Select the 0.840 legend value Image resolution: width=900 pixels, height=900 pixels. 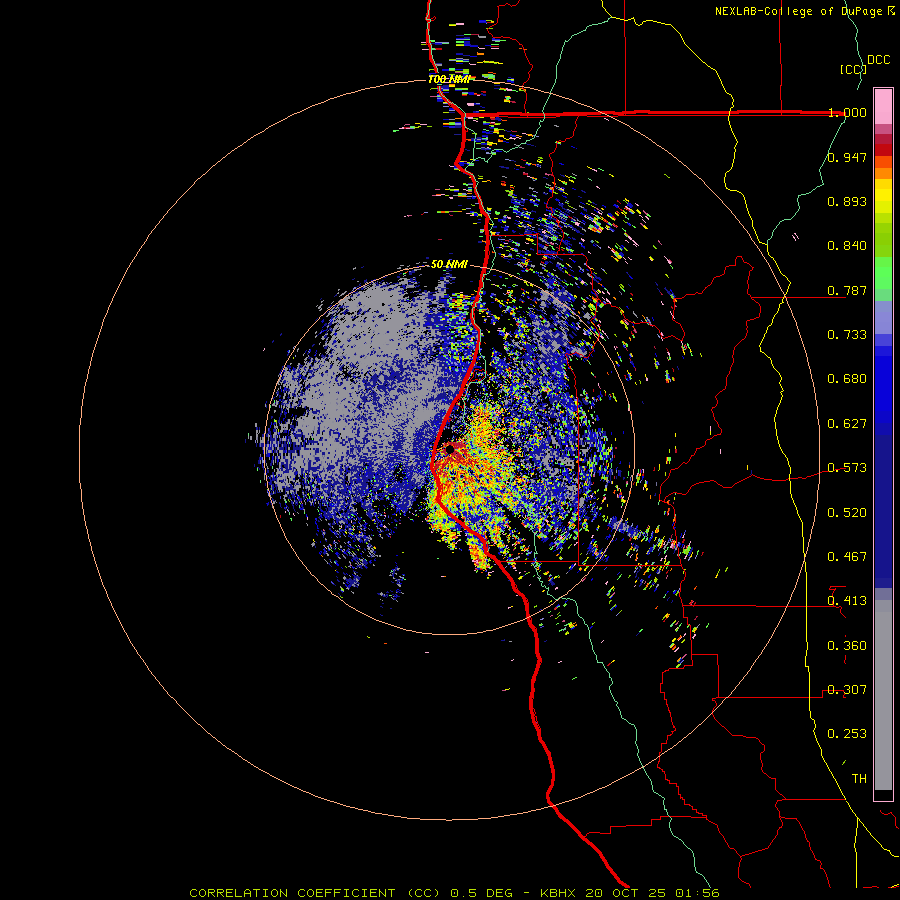pyautogui.click(x=847, y=246)
